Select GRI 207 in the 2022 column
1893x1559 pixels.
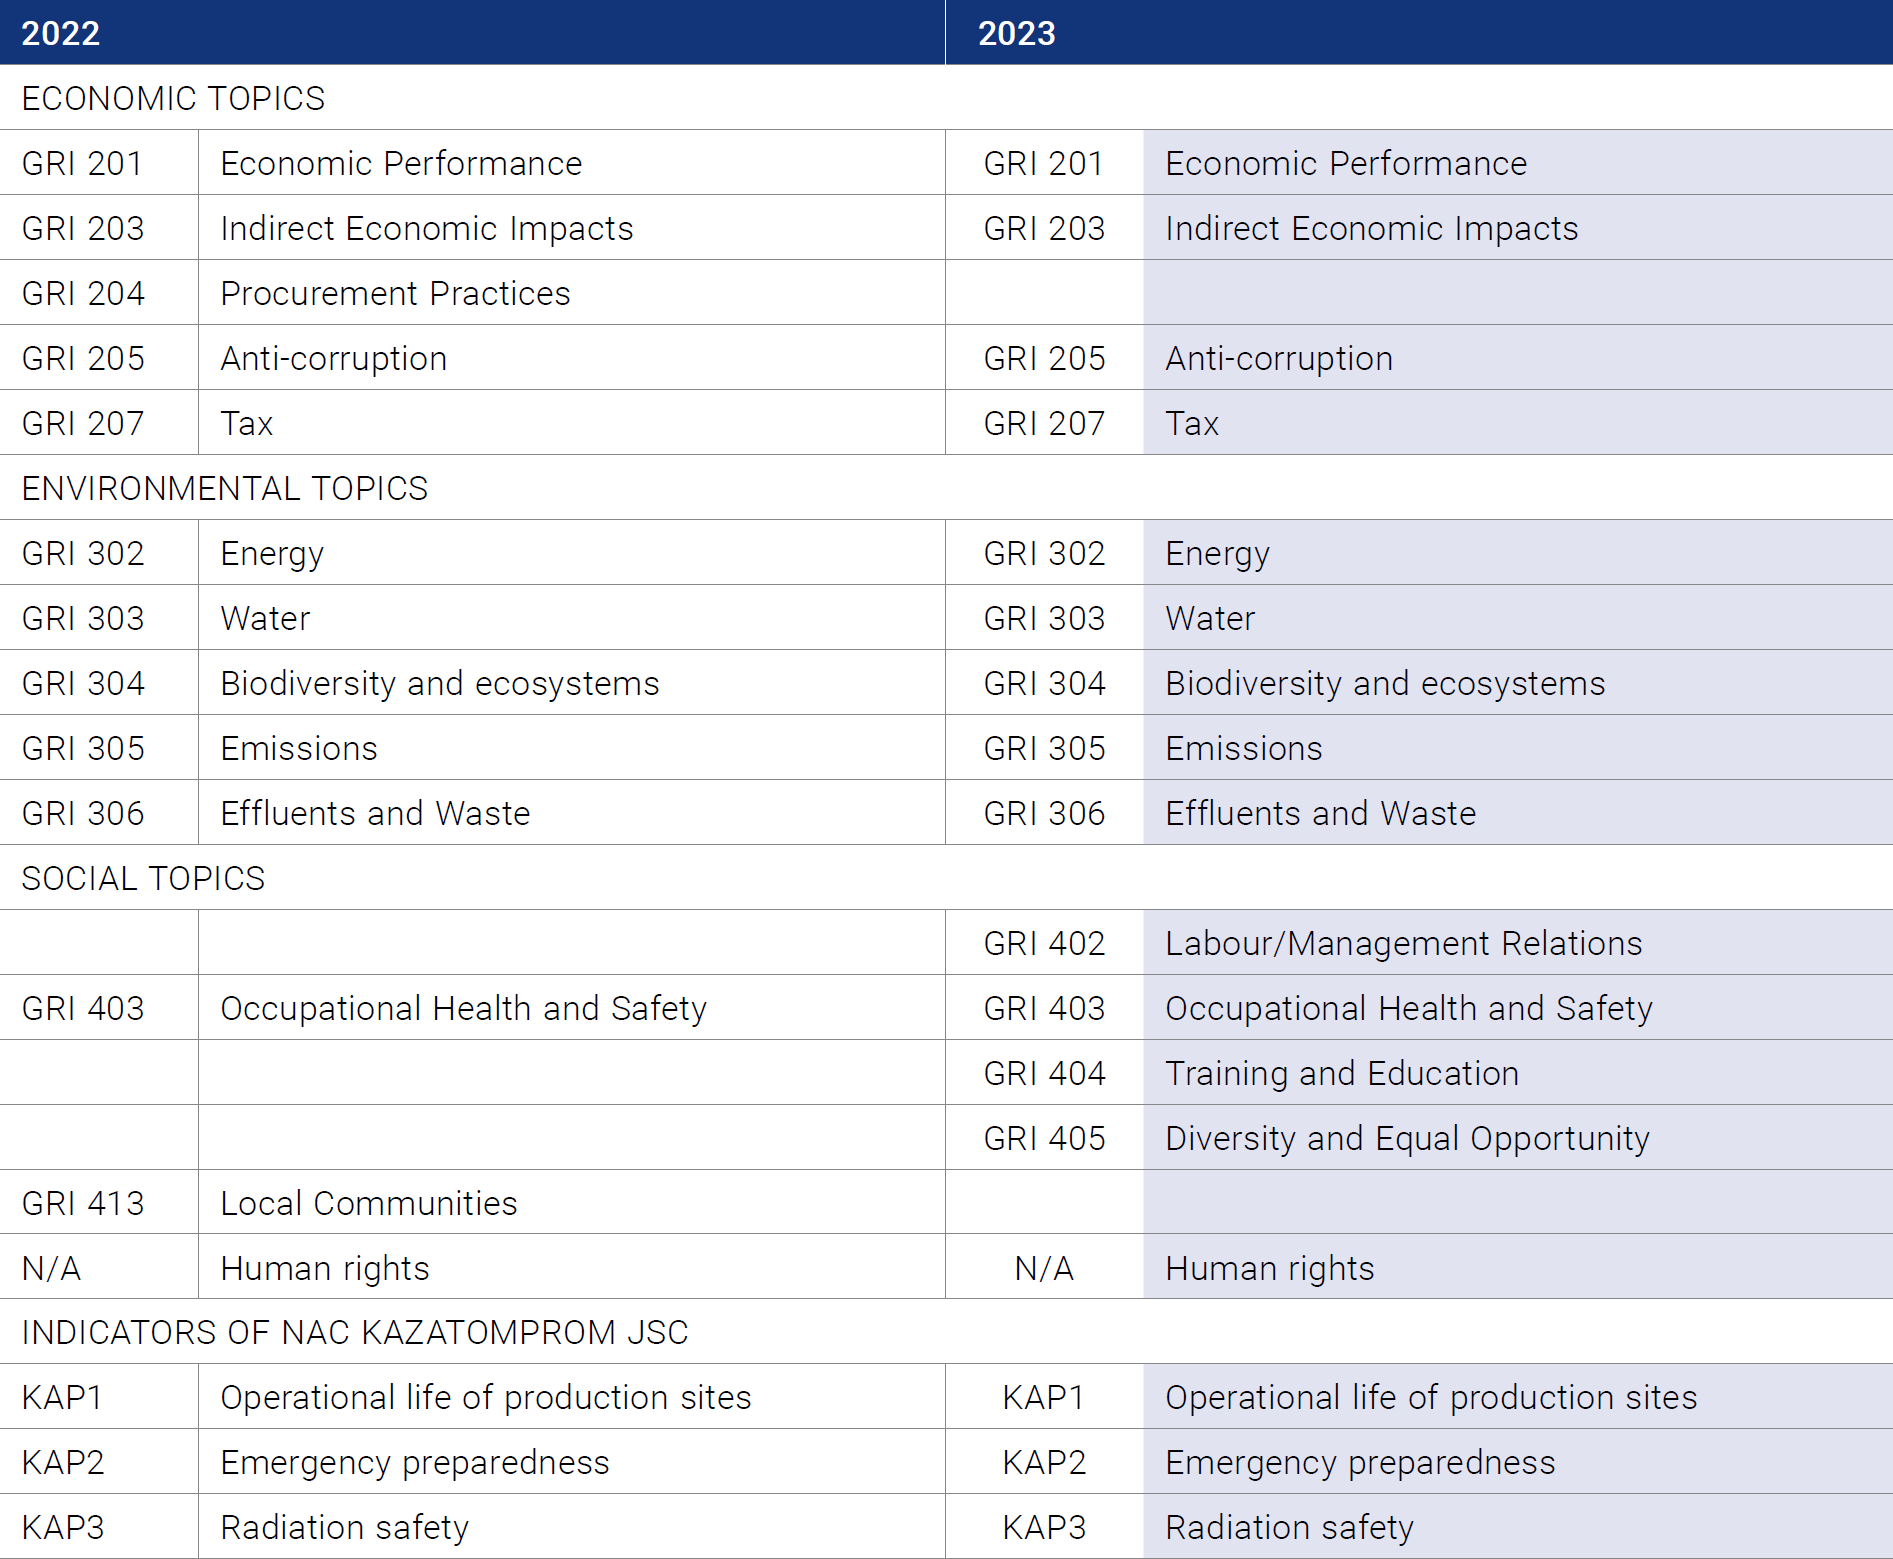click(83, 423)
